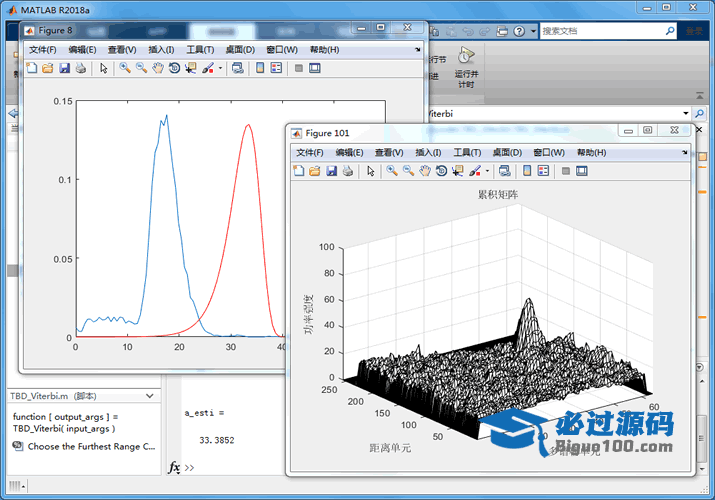This screenshot has height=500, width=715.
Task: Open editor actions circle arrow at right
Action: (699, 367)
